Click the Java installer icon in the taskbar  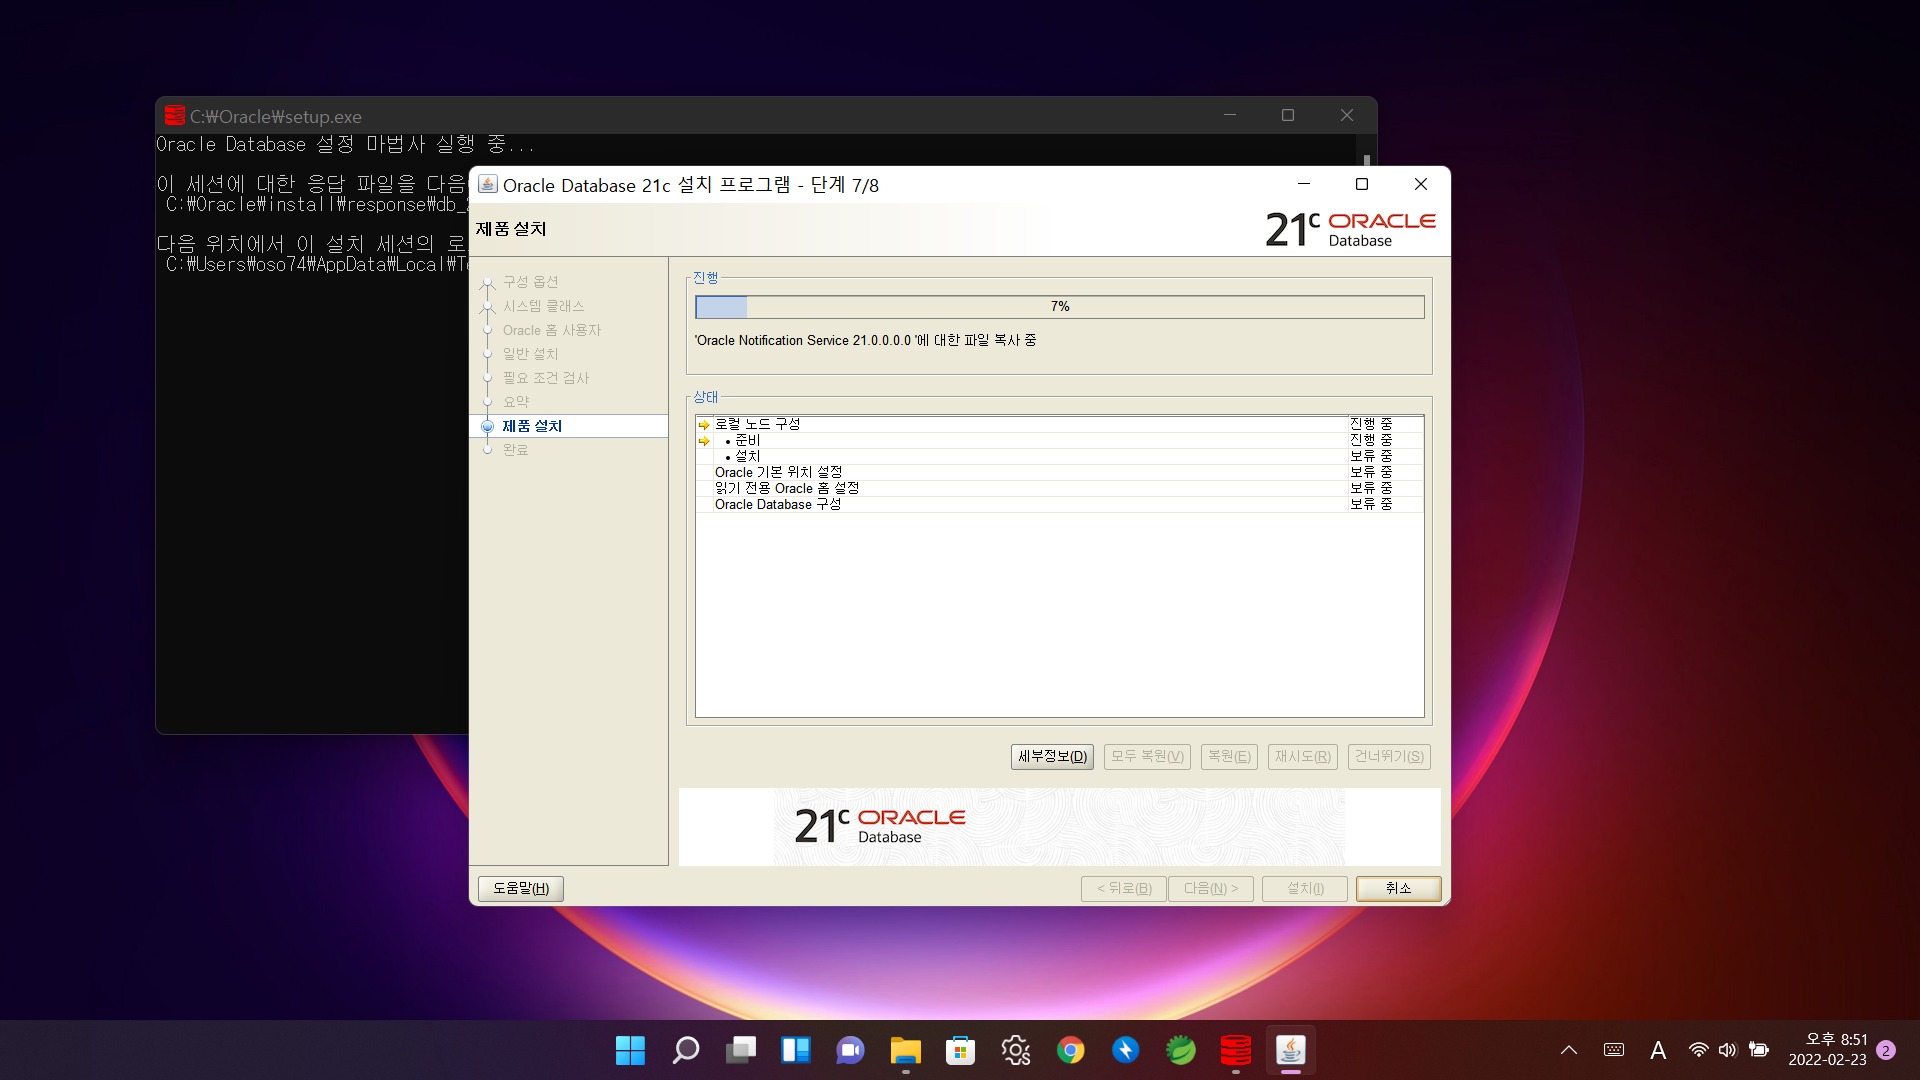[1290, 1050]
